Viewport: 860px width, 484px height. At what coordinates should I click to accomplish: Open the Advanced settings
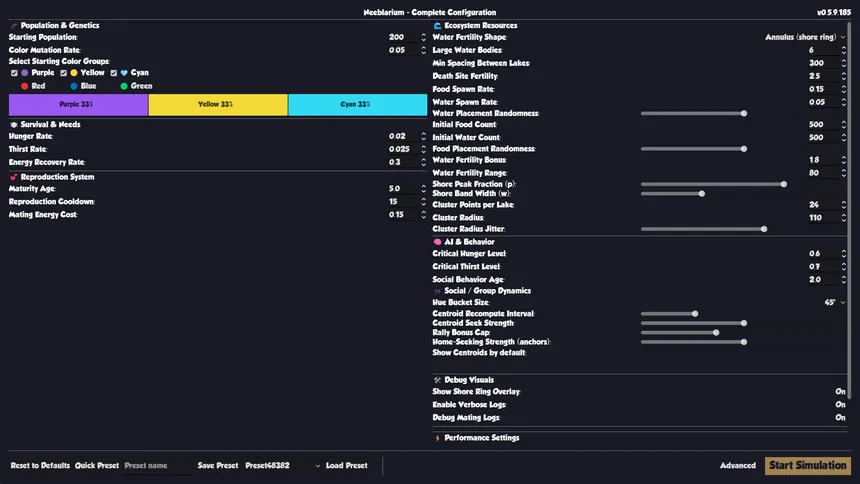coord(738,465)
